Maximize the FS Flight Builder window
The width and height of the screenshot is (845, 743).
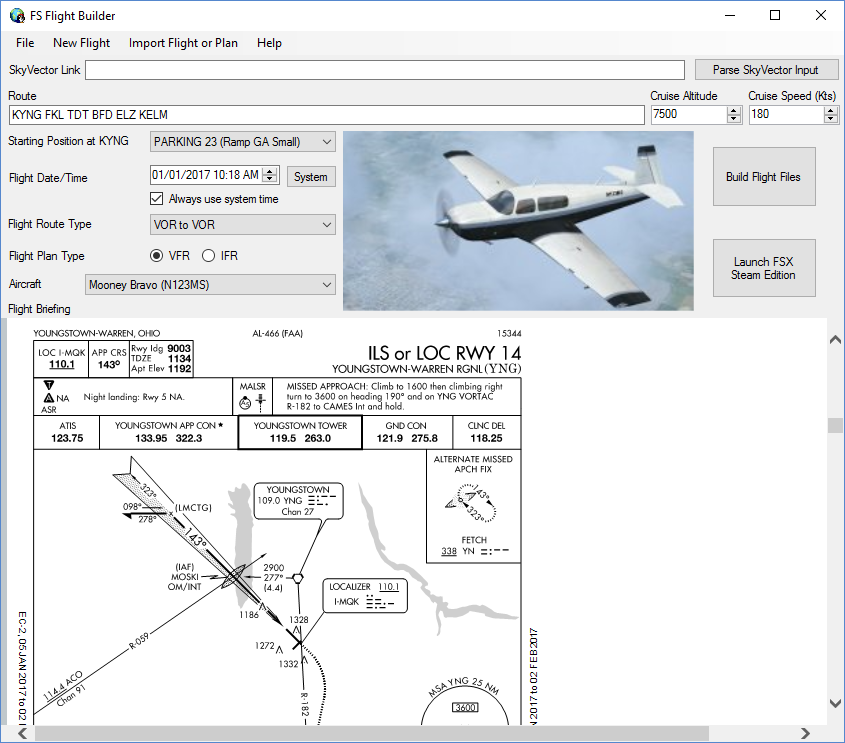click(x=775, y=15)
